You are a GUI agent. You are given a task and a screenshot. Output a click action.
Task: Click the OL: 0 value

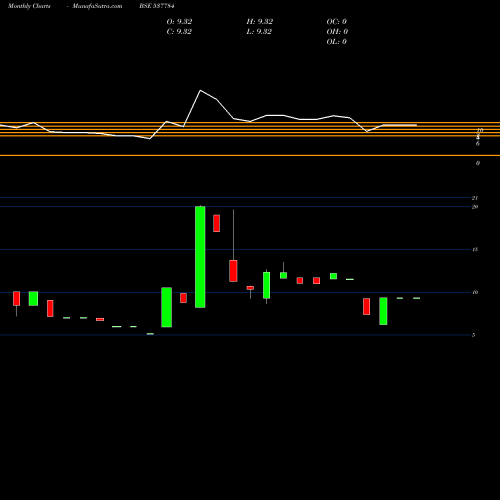coord(337,42)
